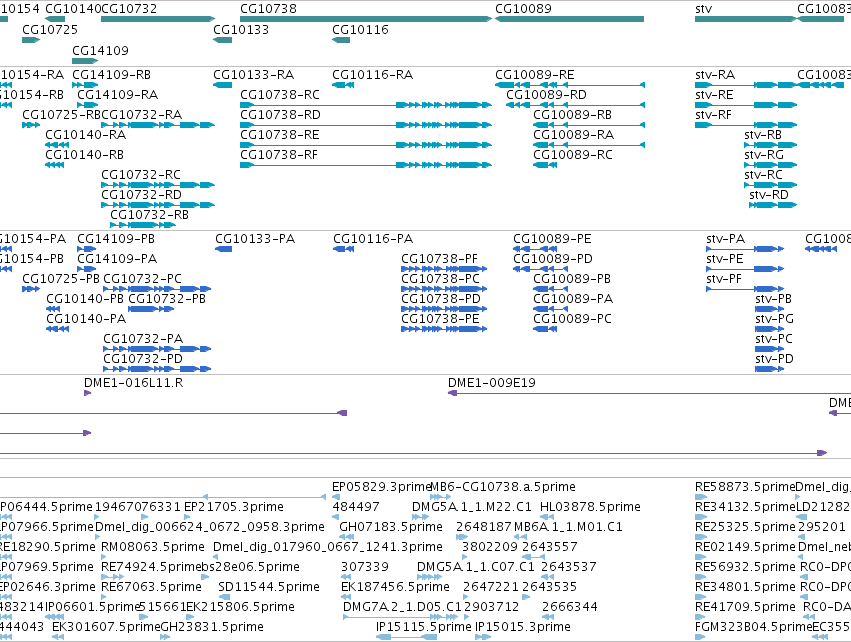The image size is (851, 642).
Task: Select the CG10089 gene bar
Action: [569, 19]
